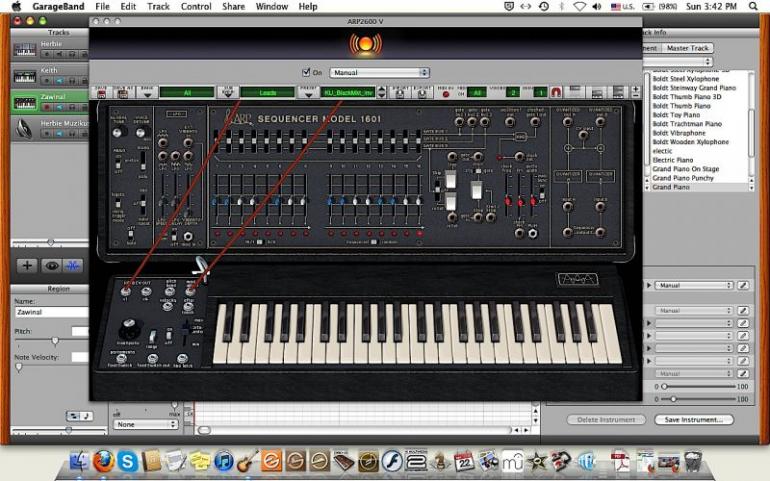Toggle the On checkbox in ARP2600 window

[306, 72]
